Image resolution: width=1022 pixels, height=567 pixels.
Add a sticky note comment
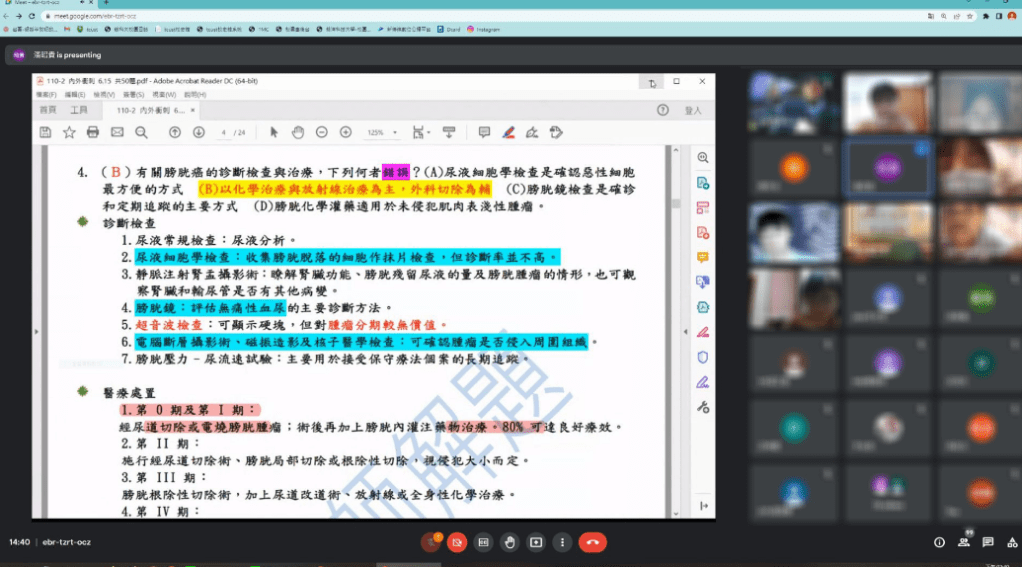pos(484,132)
